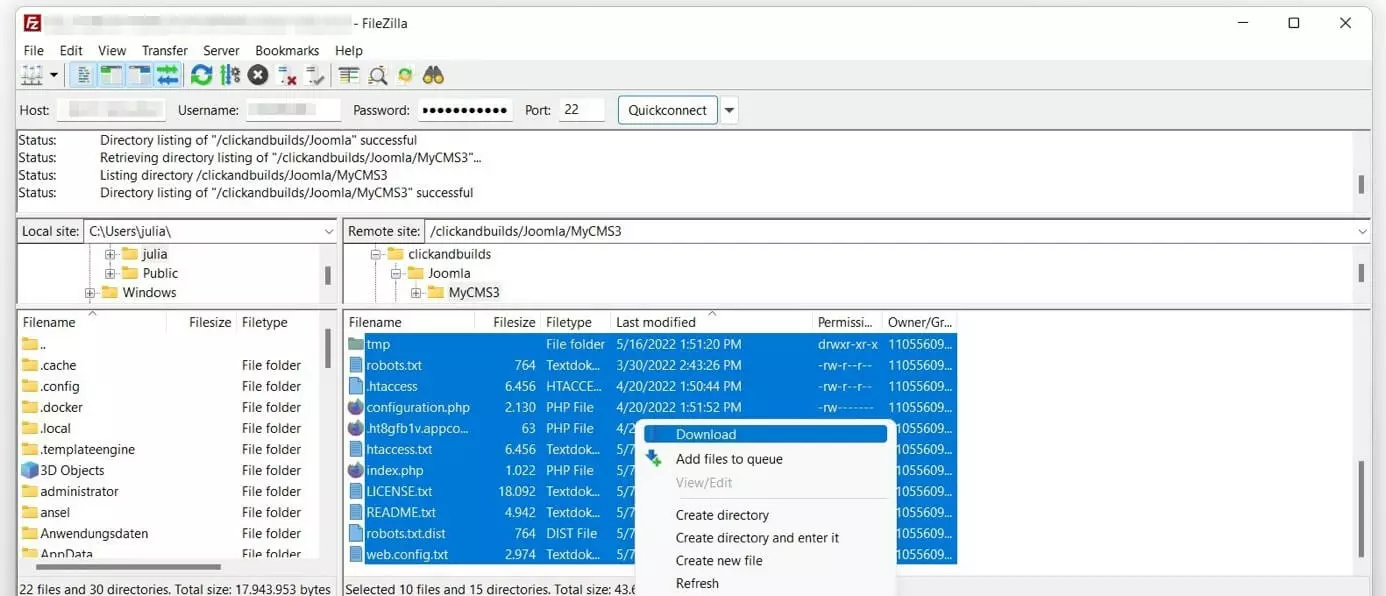1386x596 pixels.
Task: Open the Edit menu
Action: point(71,50)
